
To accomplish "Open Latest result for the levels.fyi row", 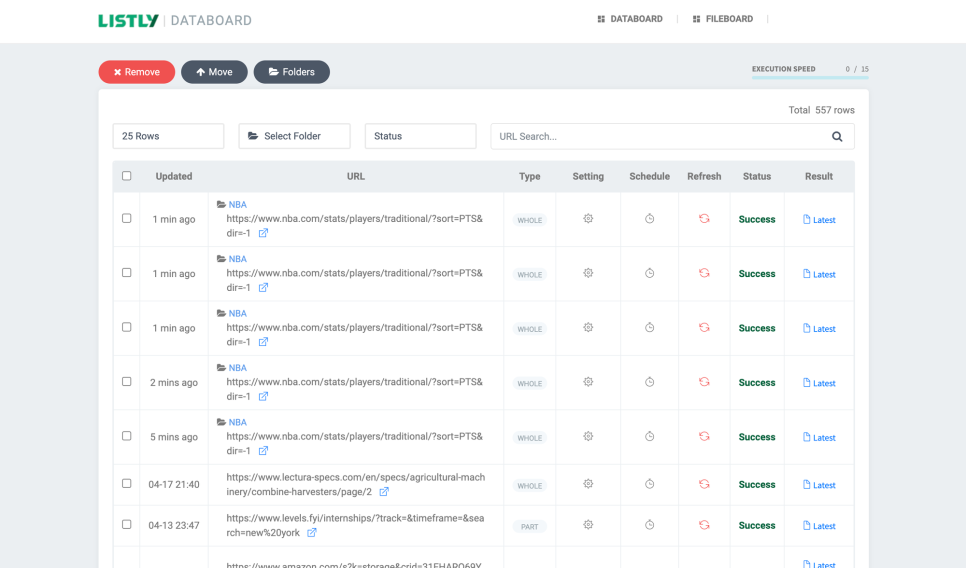I will (819, 525).
